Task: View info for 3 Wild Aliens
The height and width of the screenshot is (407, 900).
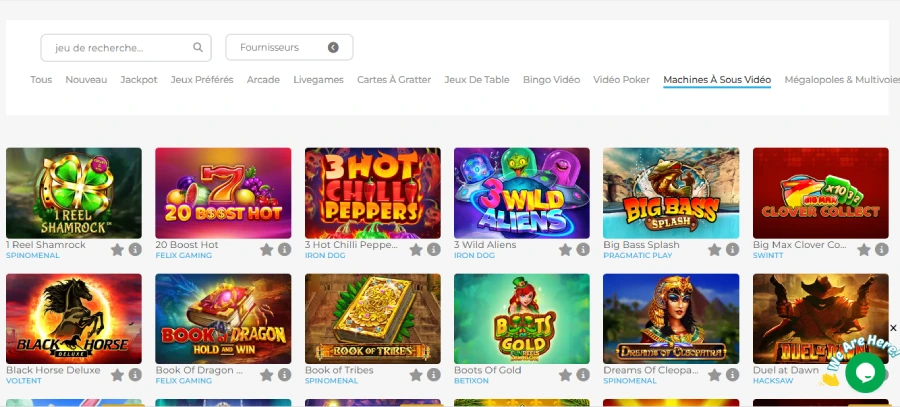Action: (583, 250)
